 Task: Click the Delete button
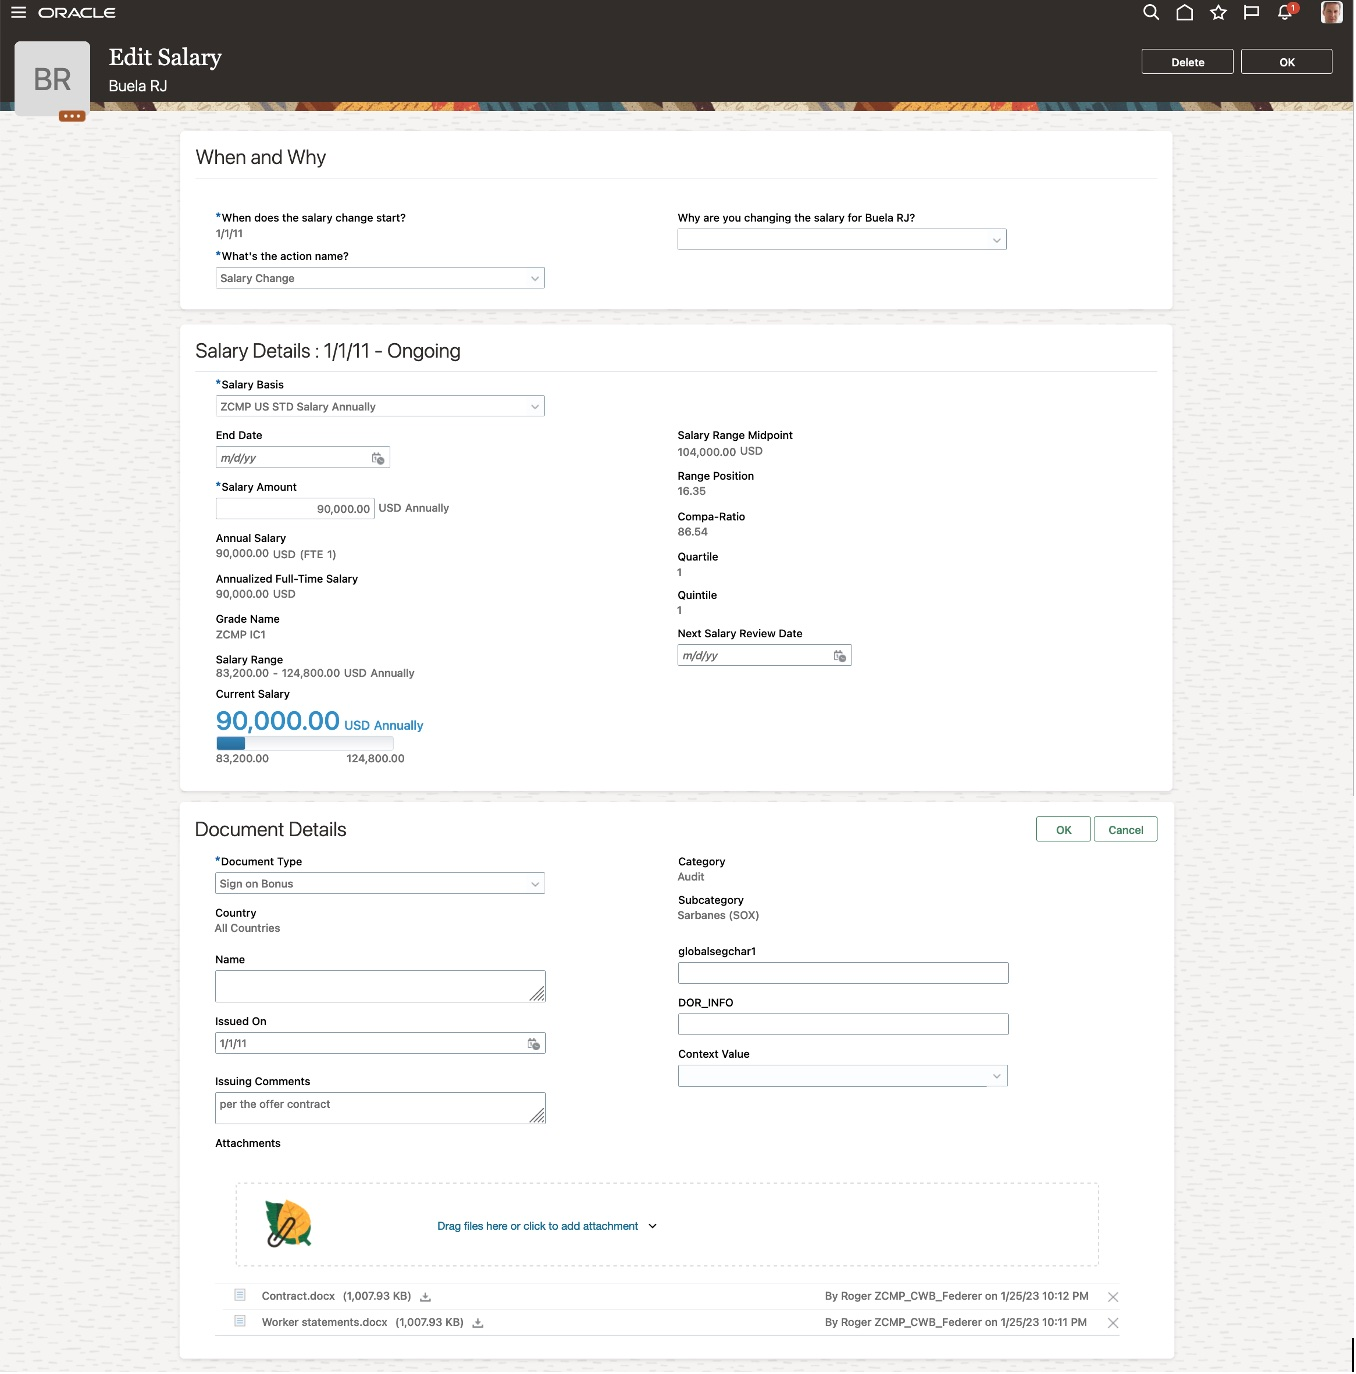[1188, 62]
